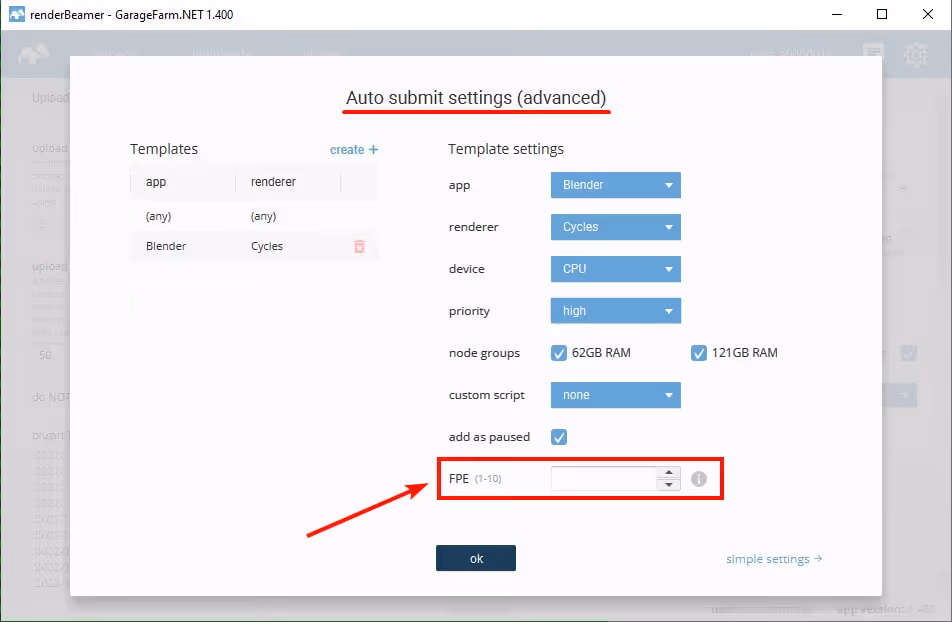Open the device dropdown showing CPU
The width and height of the screenshot is (952, 622).
[x=615, y=269]
